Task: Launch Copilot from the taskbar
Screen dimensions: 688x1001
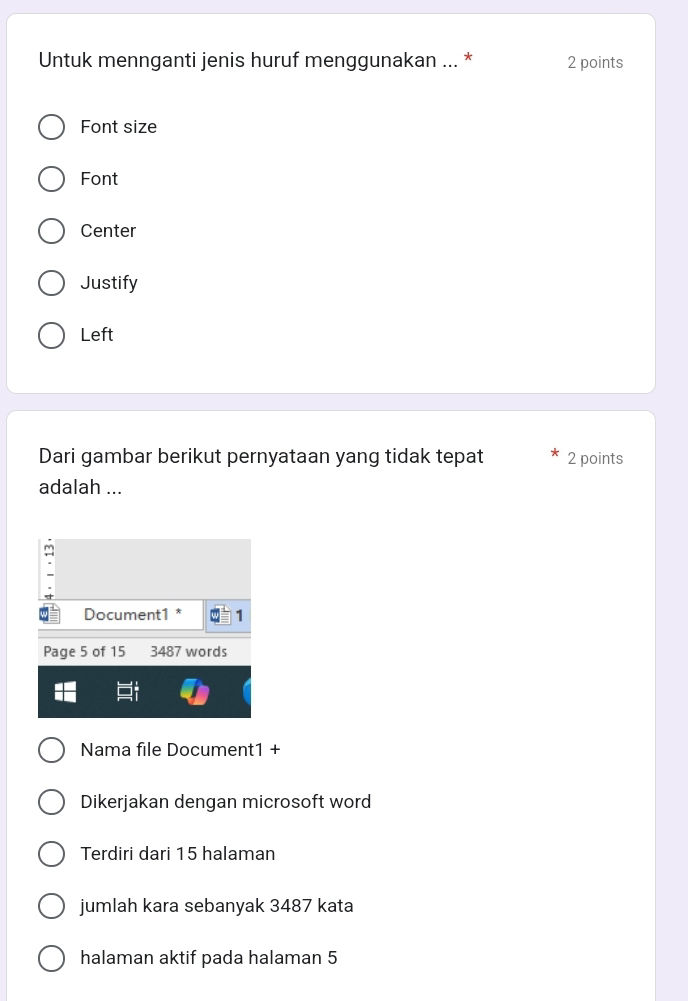Action: (x=197, y=691)
